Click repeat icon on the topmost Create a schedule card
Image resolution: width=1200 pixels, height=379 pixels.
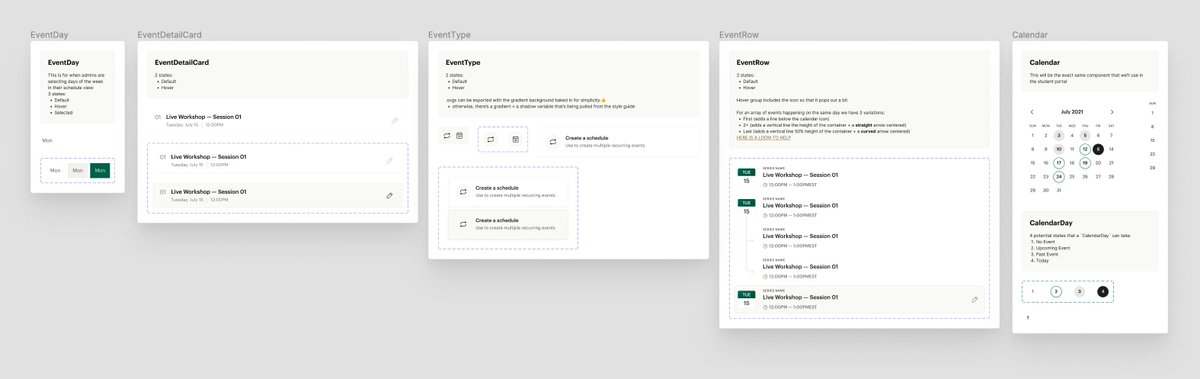tap(553, 141)
